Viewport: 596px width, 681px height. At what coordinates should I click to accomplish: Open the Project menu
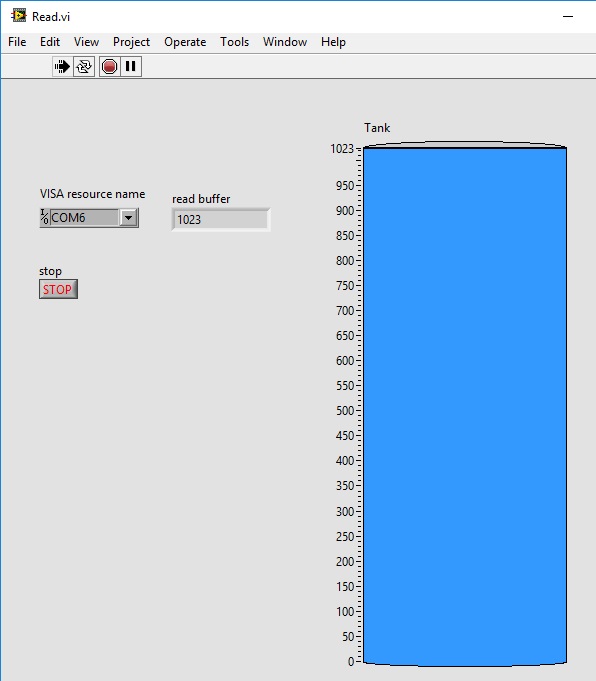pyautogui.click(x=131, y=42)
